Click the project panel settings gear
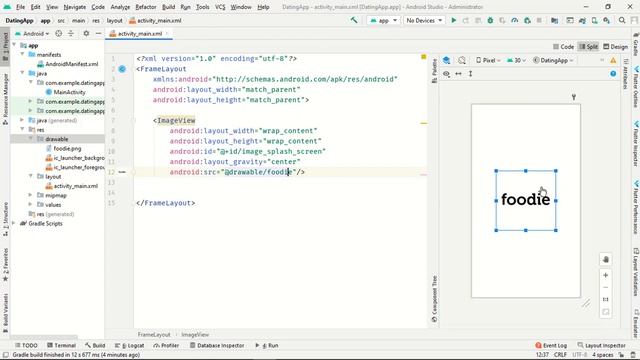Image resolution: width=640 pixels, height=360 pixels. [x=86, y=33]
